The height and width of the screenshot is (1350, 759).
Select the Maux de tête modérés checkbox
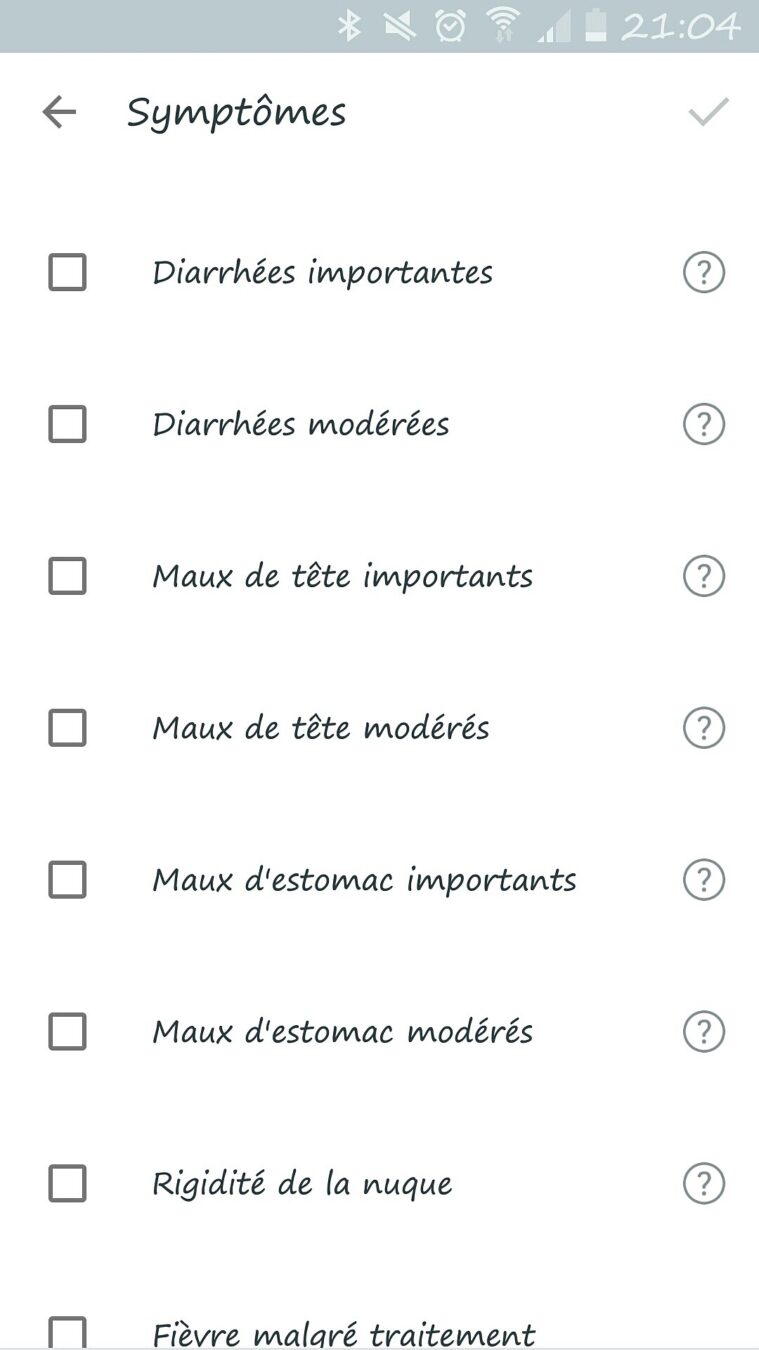coord(67,728)
